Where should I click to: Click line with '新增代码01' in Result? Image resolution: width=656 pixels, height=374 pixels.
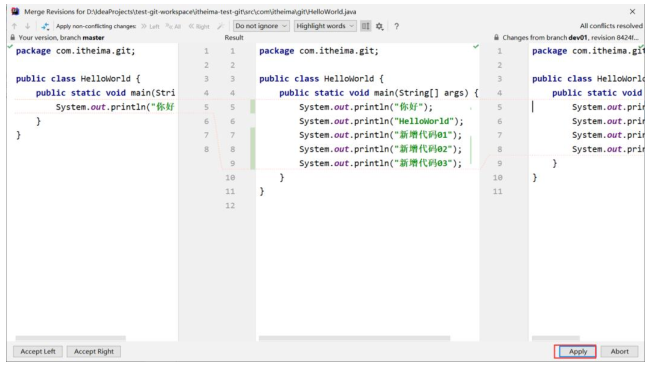[380, 135]
